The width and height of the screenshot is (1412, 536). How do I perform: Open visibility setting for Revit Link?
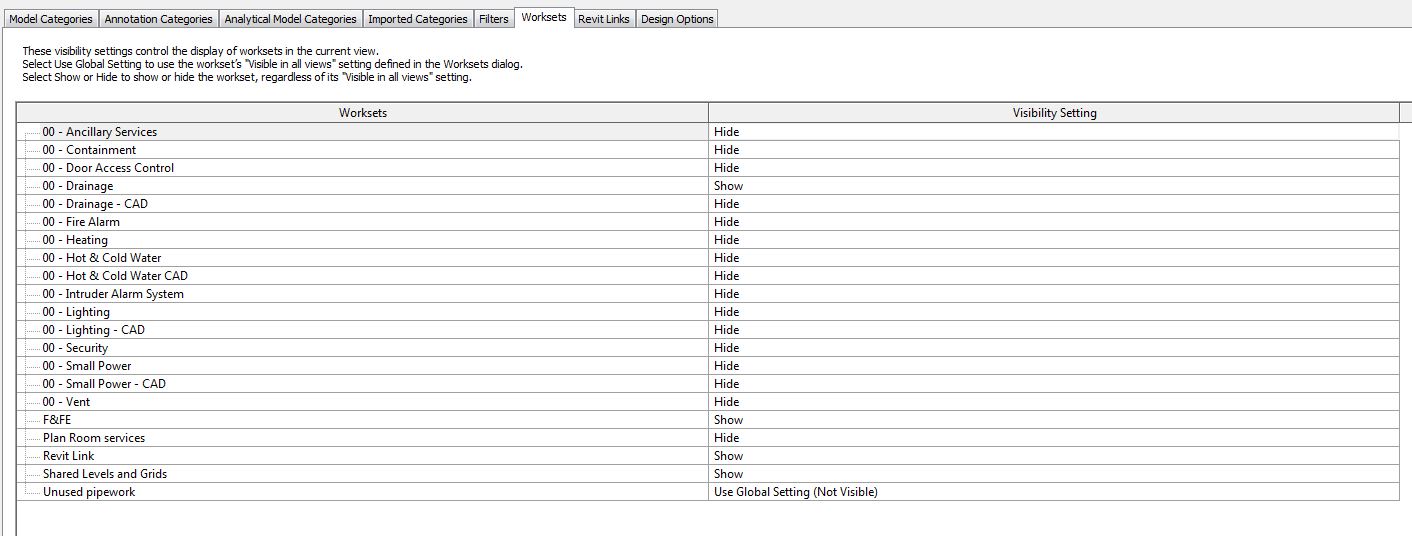(x=1053, y=456)
